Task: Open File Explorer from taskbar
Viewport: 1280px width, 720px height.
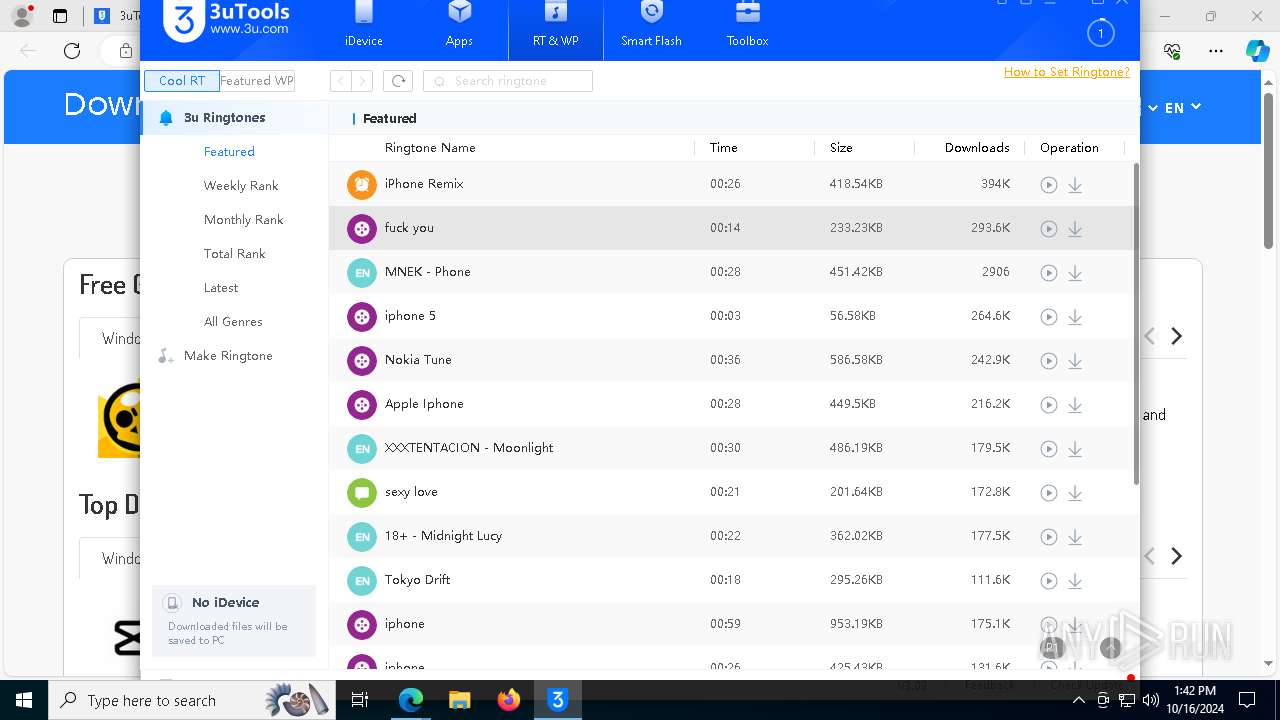Action: [460, 700]
